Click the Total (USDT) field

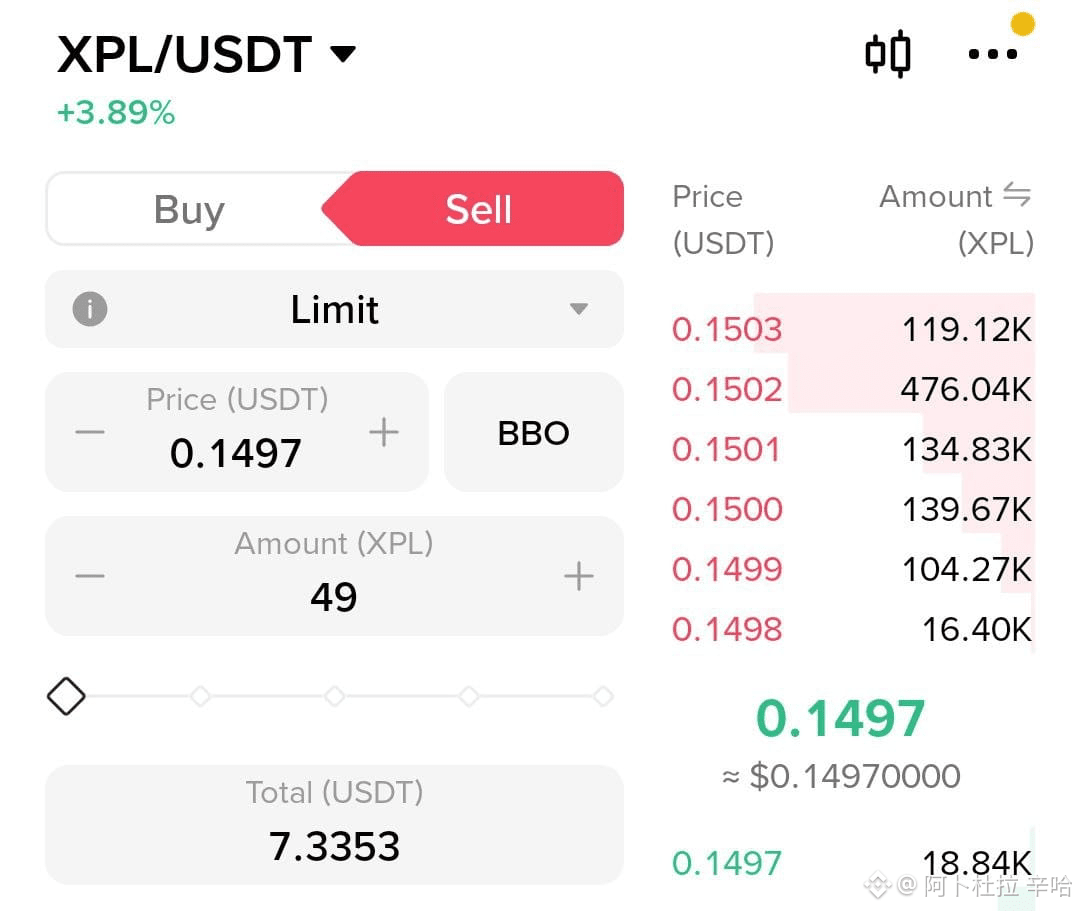tap(335, 825)
